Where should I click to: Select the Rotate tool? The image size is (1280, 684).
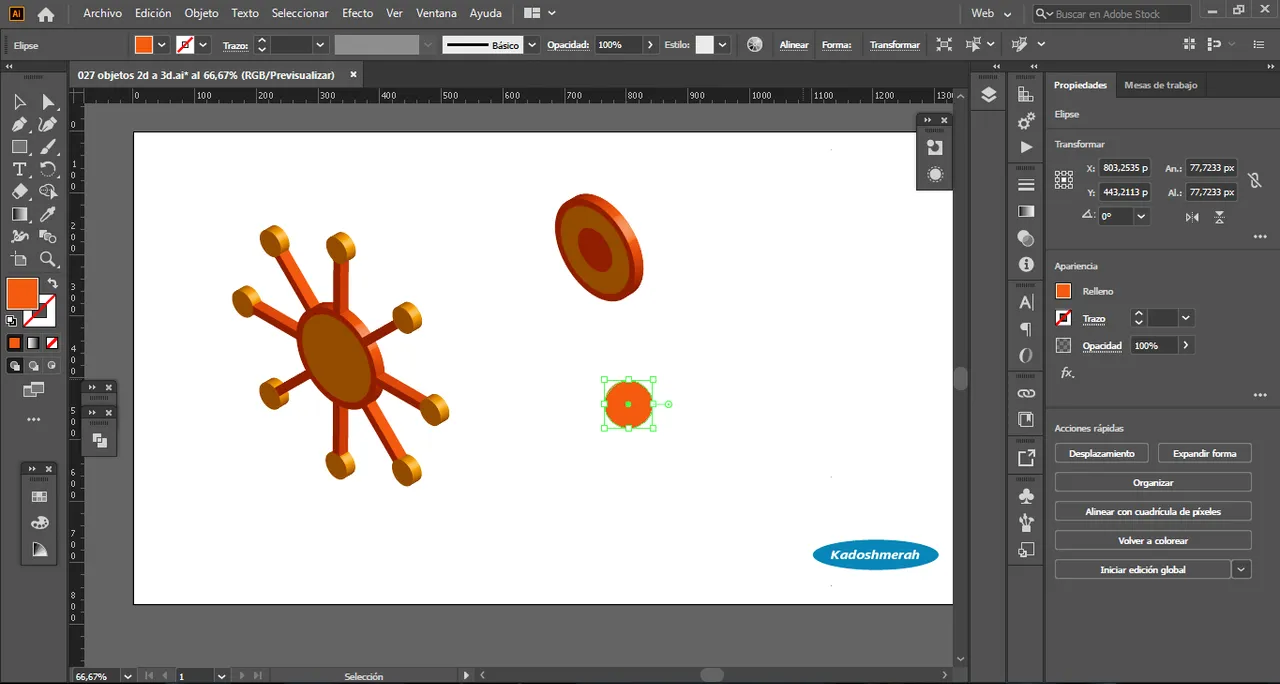click(x=48, y=169)
